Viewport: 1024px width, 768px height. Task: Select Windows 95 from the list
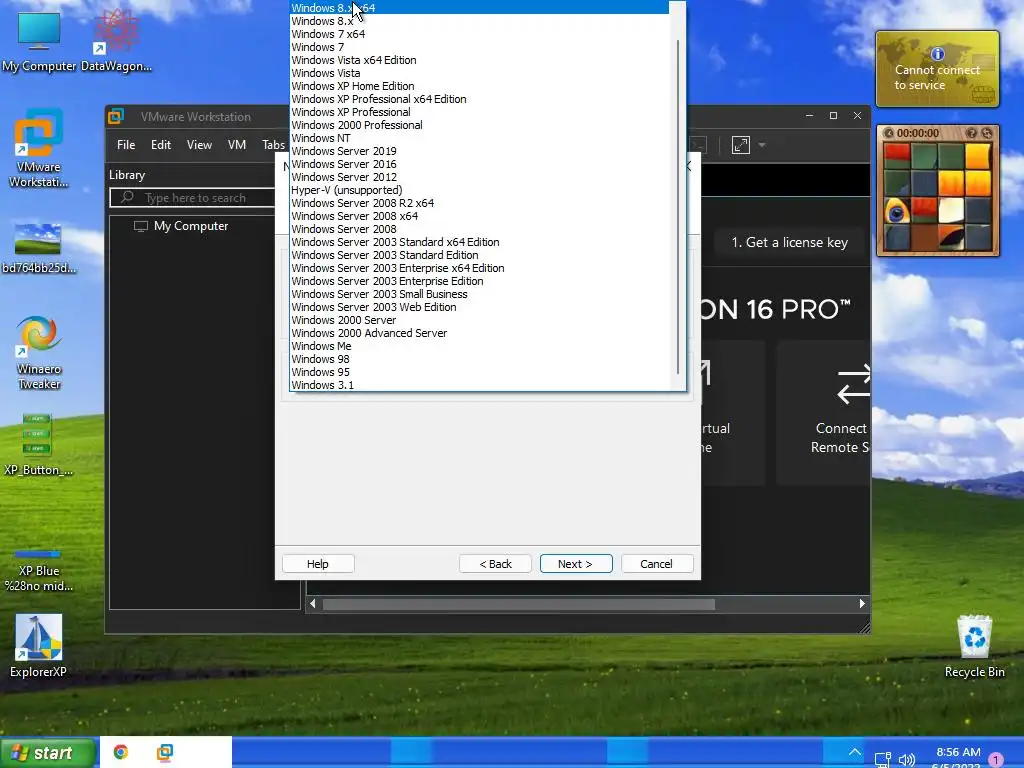(479, 372)
